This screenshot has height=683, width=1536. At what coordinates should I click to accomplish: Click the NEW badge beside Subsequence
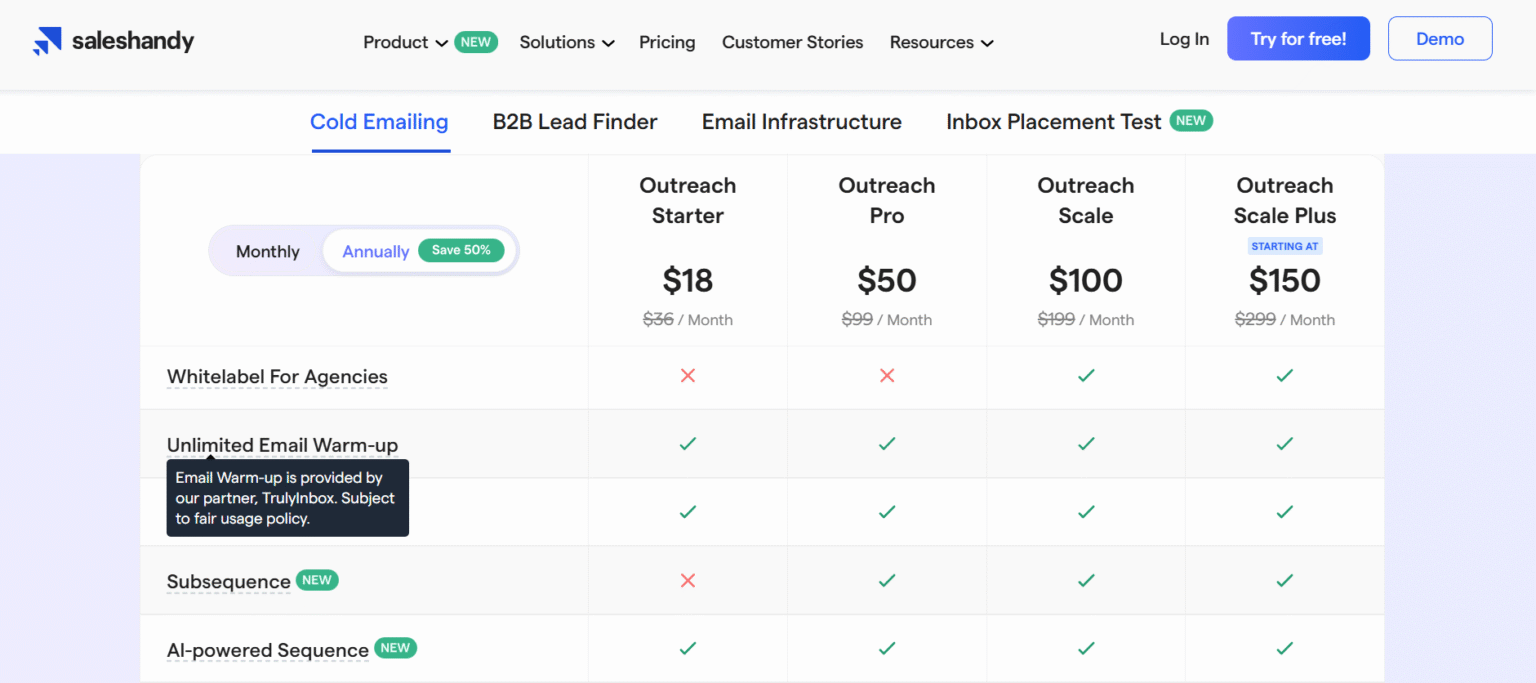317,580
